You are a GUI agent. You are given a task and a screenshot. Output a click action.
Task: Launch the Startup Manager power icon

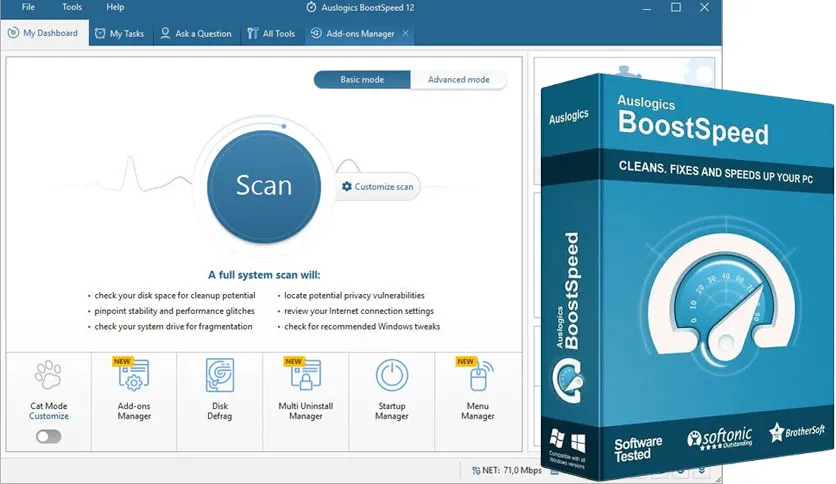[392, 375]
